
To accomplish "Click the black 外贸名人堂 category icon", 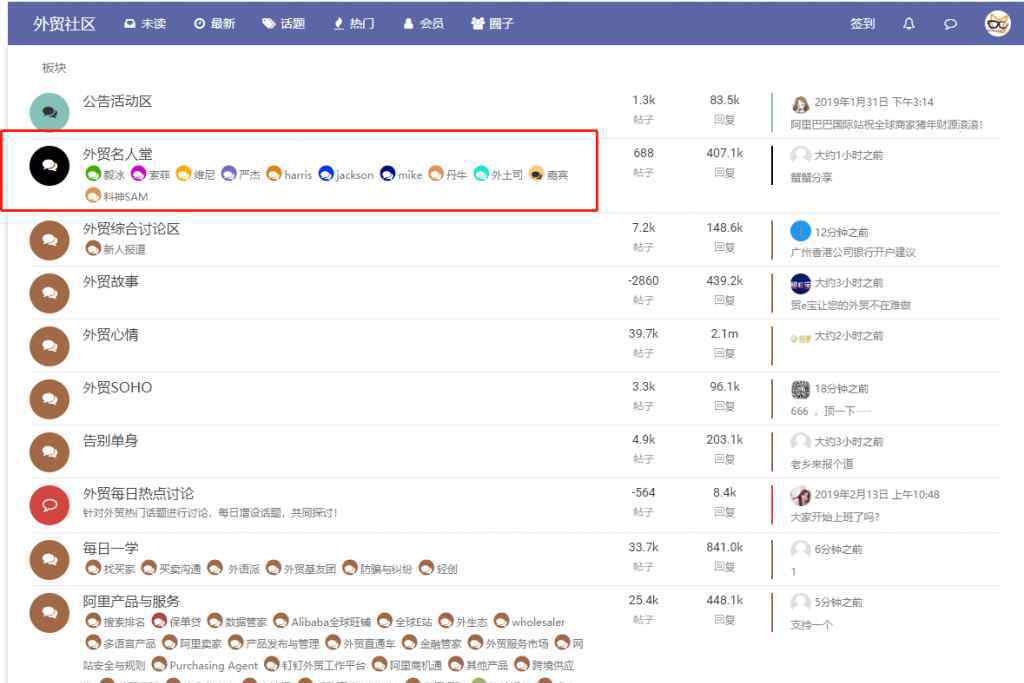I will point(49,165).
